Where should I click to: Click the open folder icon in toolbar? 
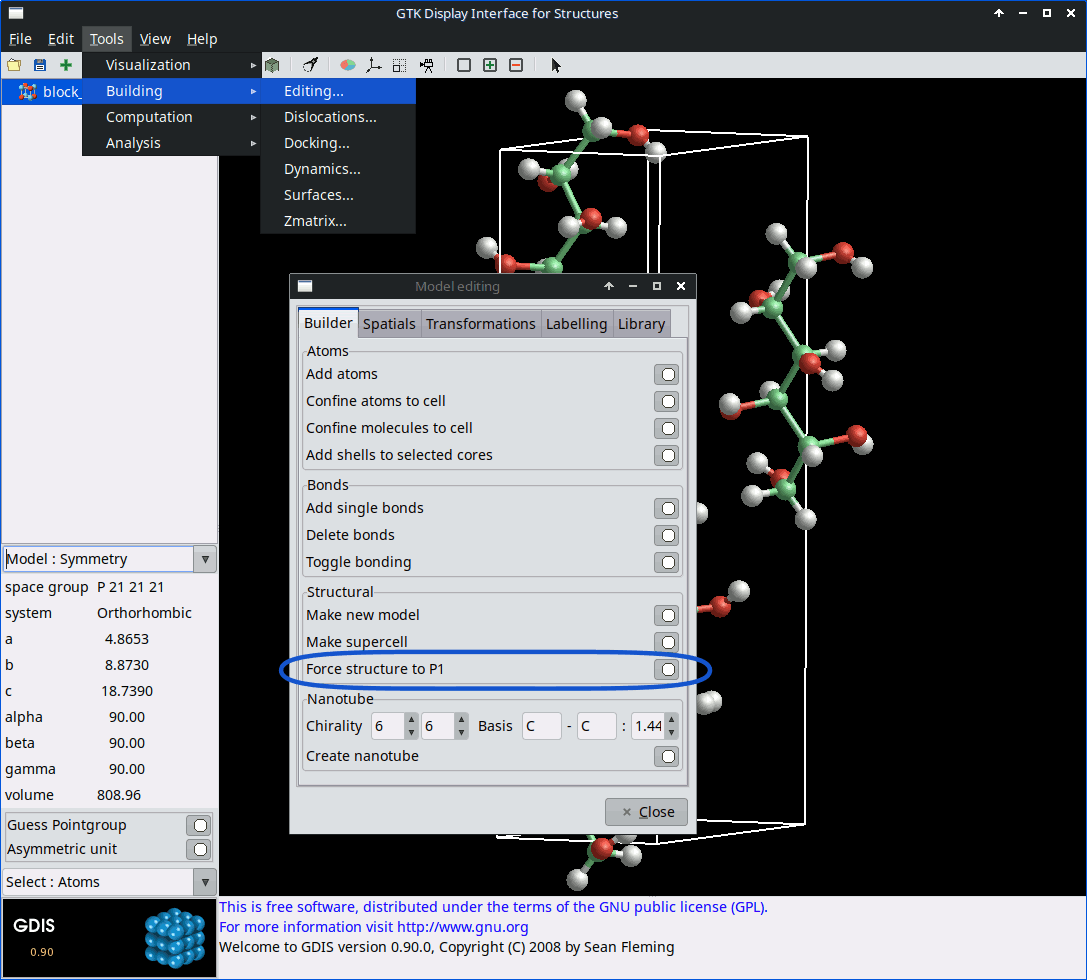[14, 65]
